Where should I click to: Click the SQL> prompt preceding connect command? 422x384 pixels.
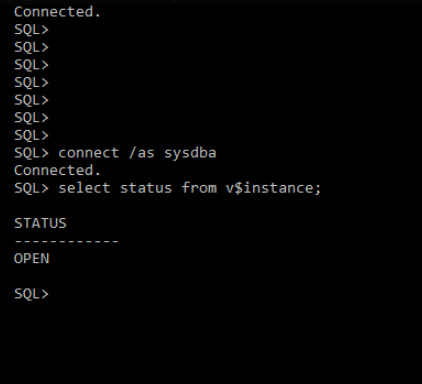(31, 153)
